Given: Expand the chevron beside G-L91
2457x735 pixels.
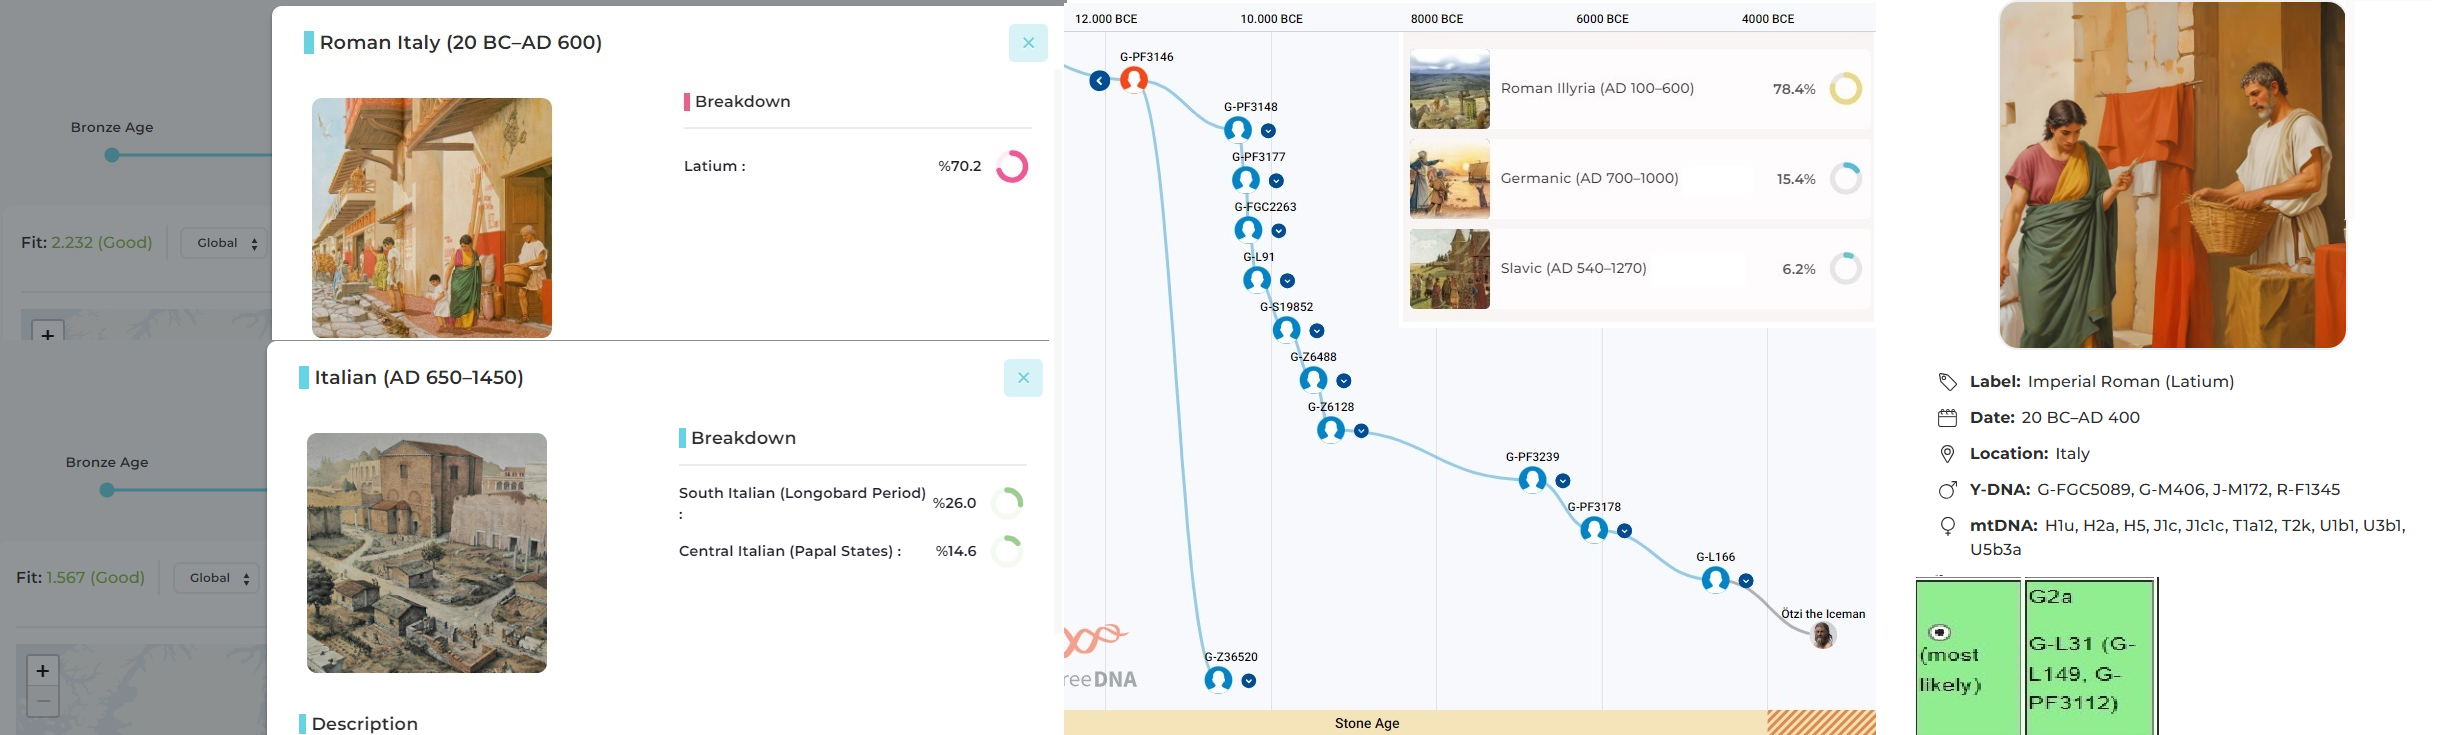Looking at the screenshot, I should click(x=1288, y=281).
